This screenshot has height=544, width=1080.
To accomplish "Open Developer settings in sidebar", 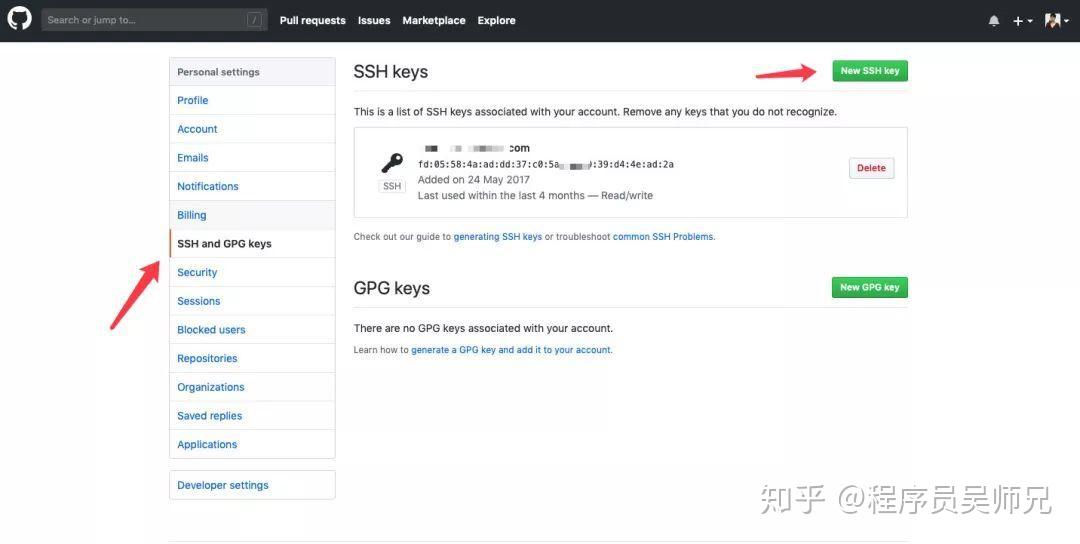I will pyautogui.click(x=223, y=485).
